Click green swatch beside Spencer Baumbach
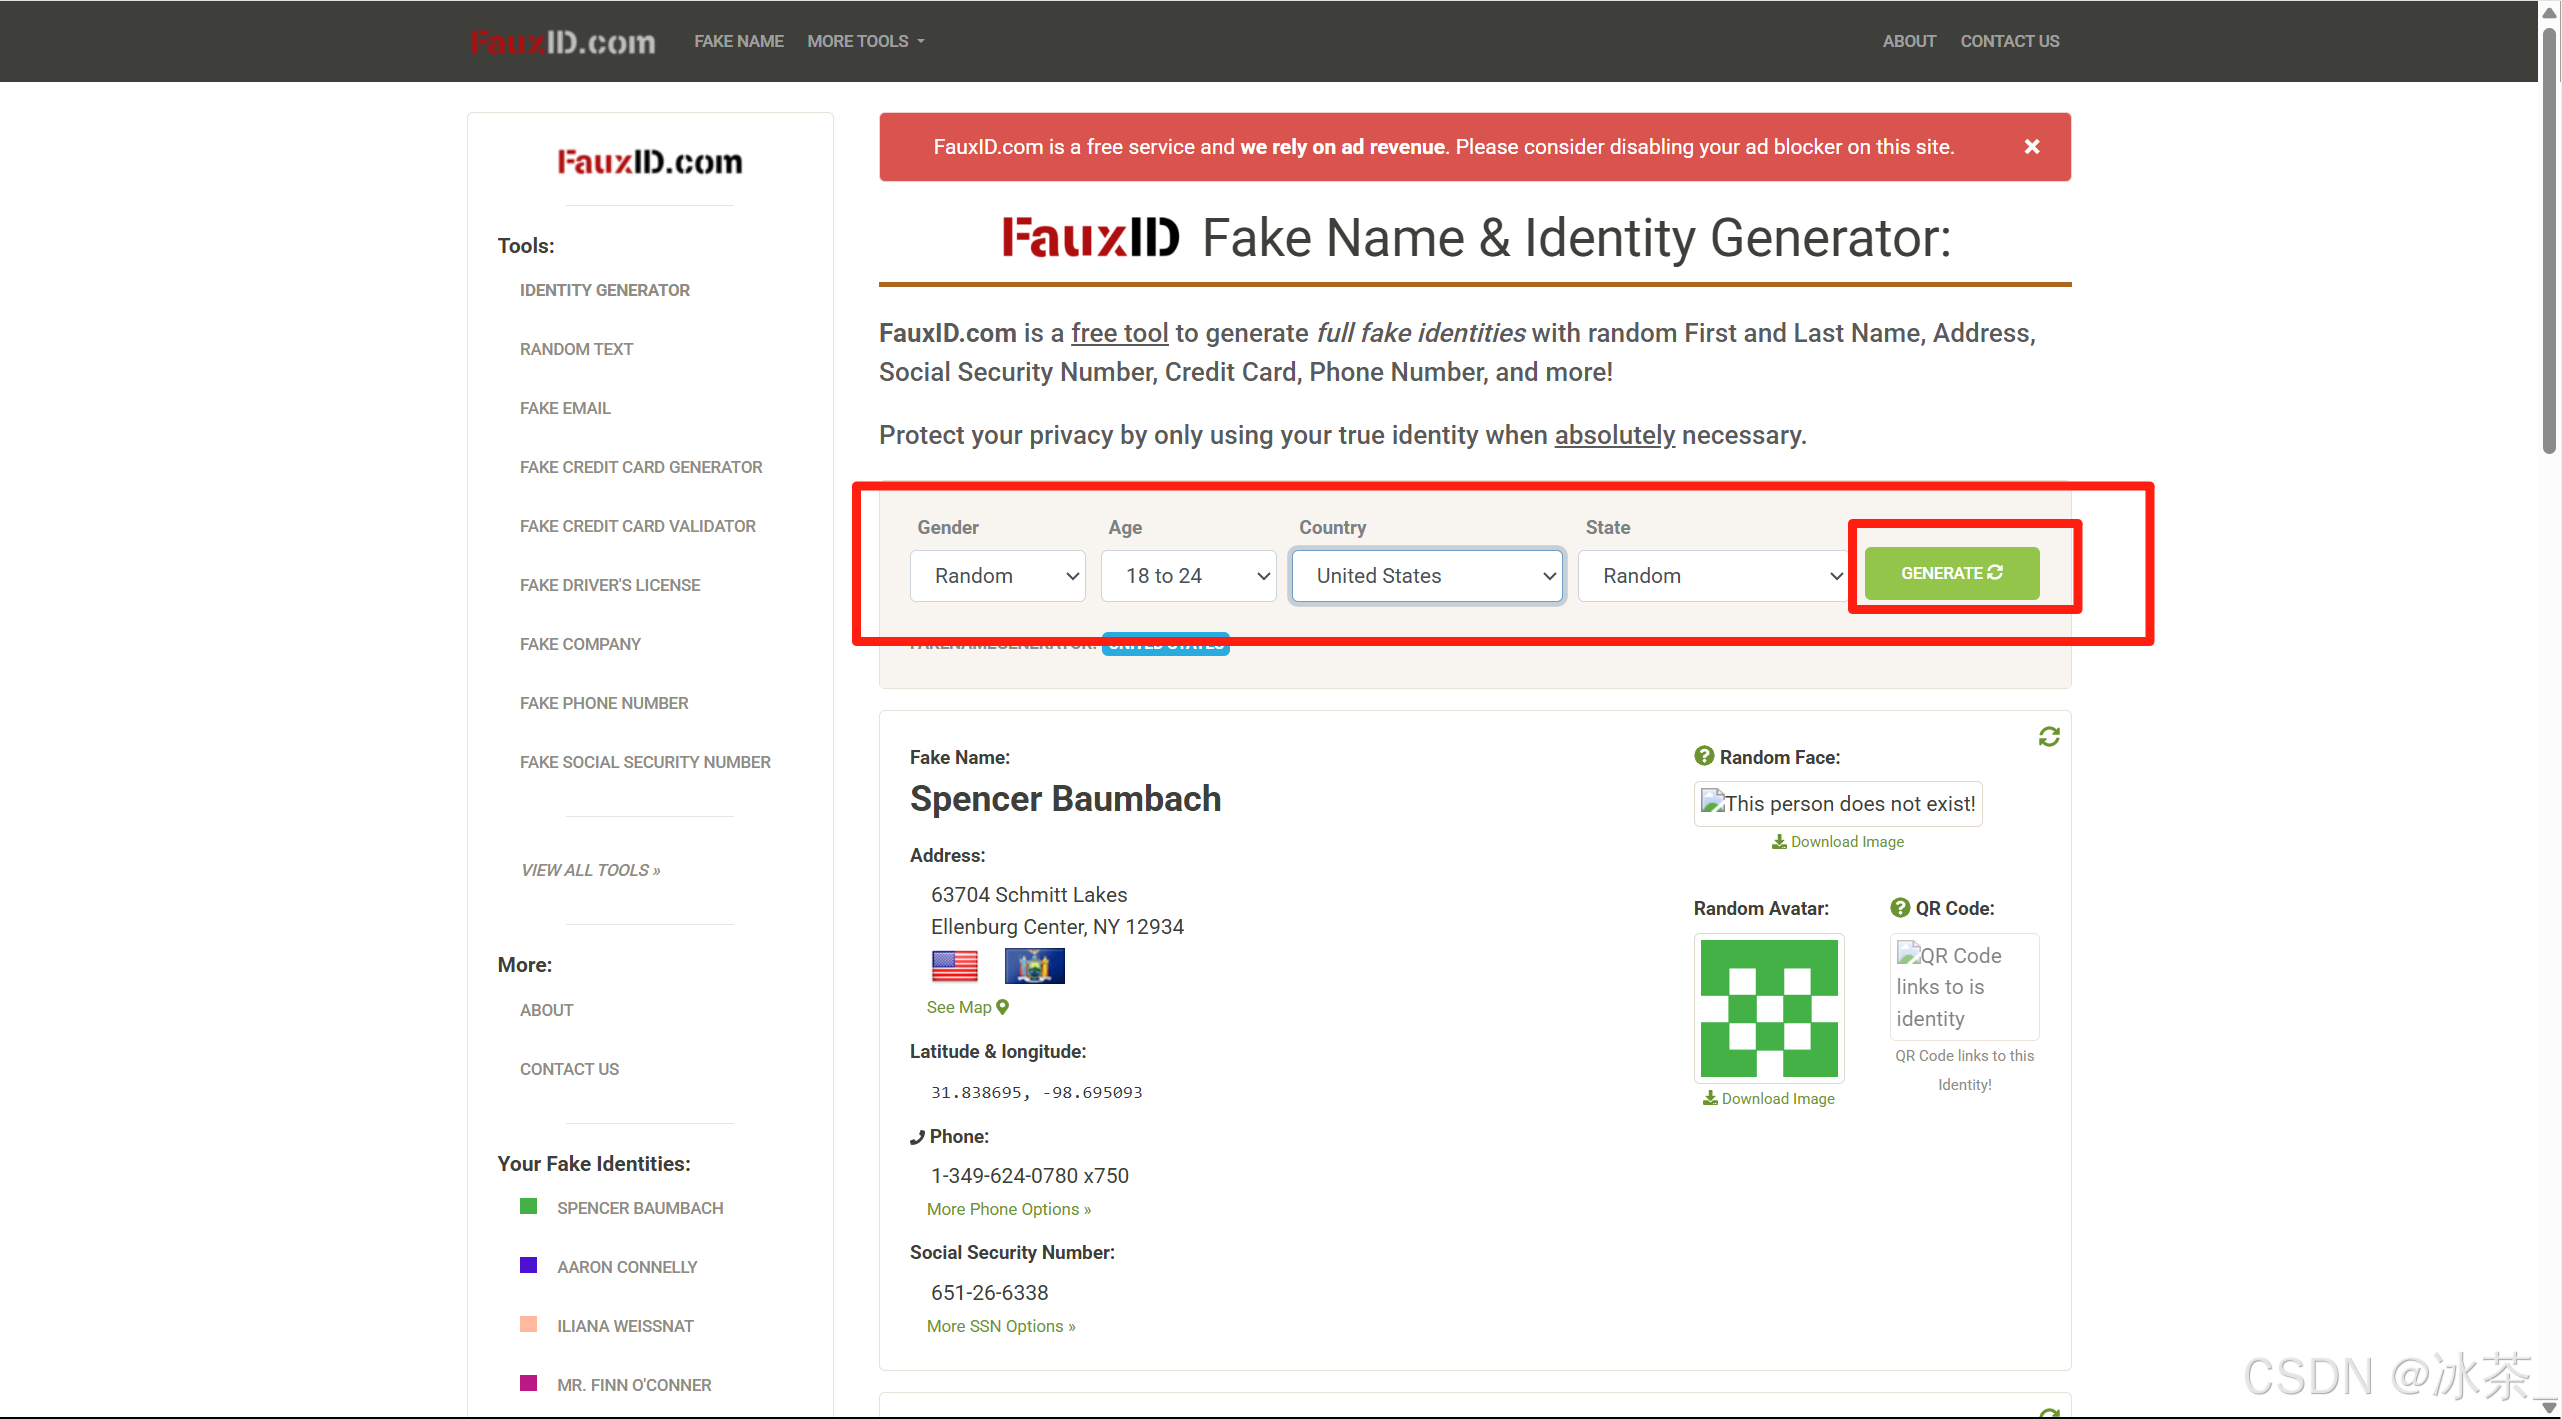This screenshot has height=1419, width=2562. pos(528,1207)
